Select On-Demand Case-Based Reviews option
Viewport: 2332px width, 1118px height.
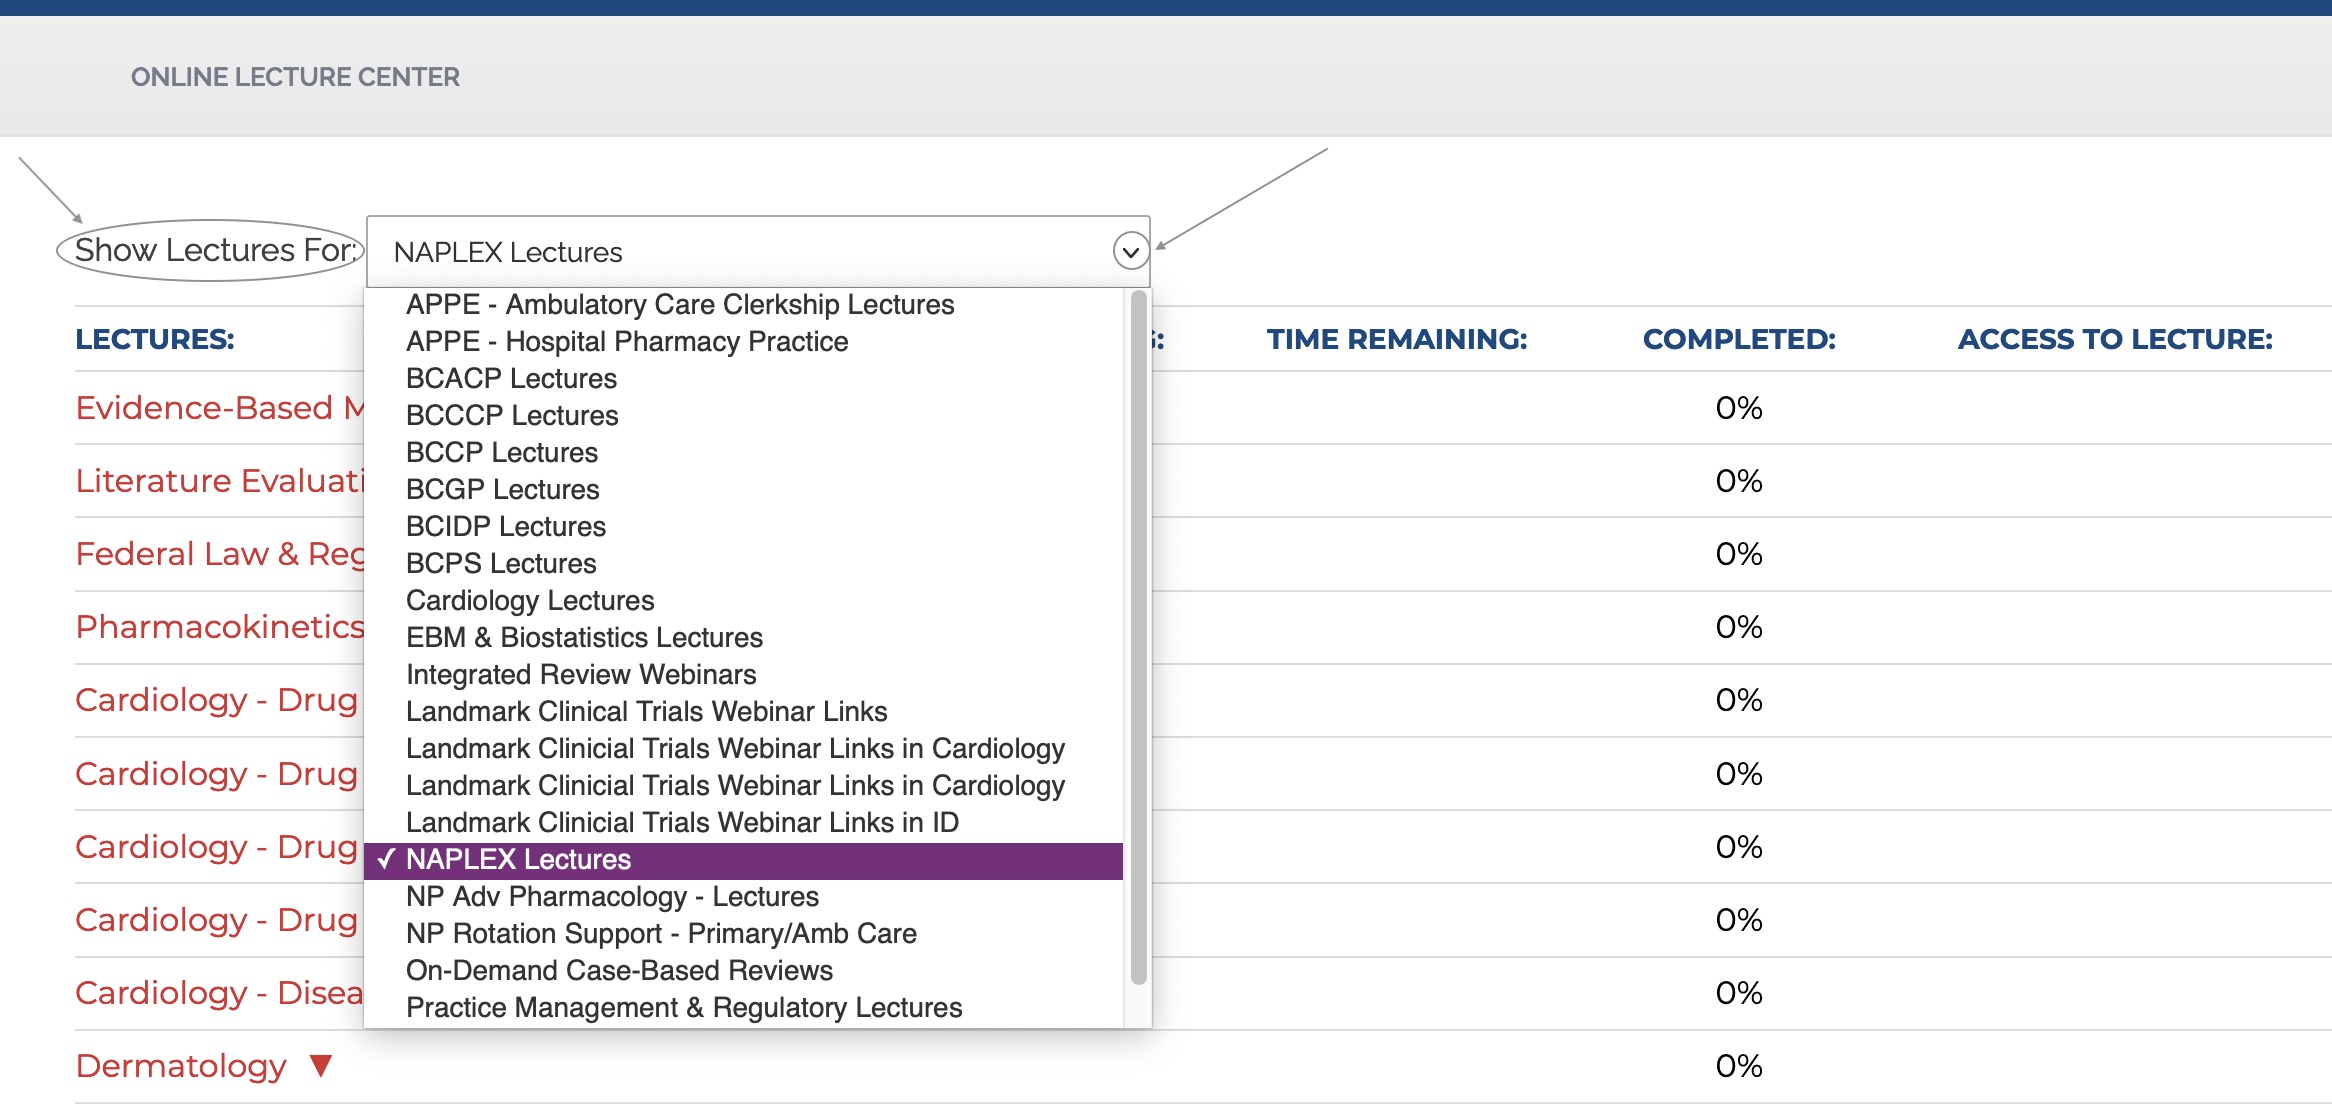pyautogui.click(x=744, y=970)
